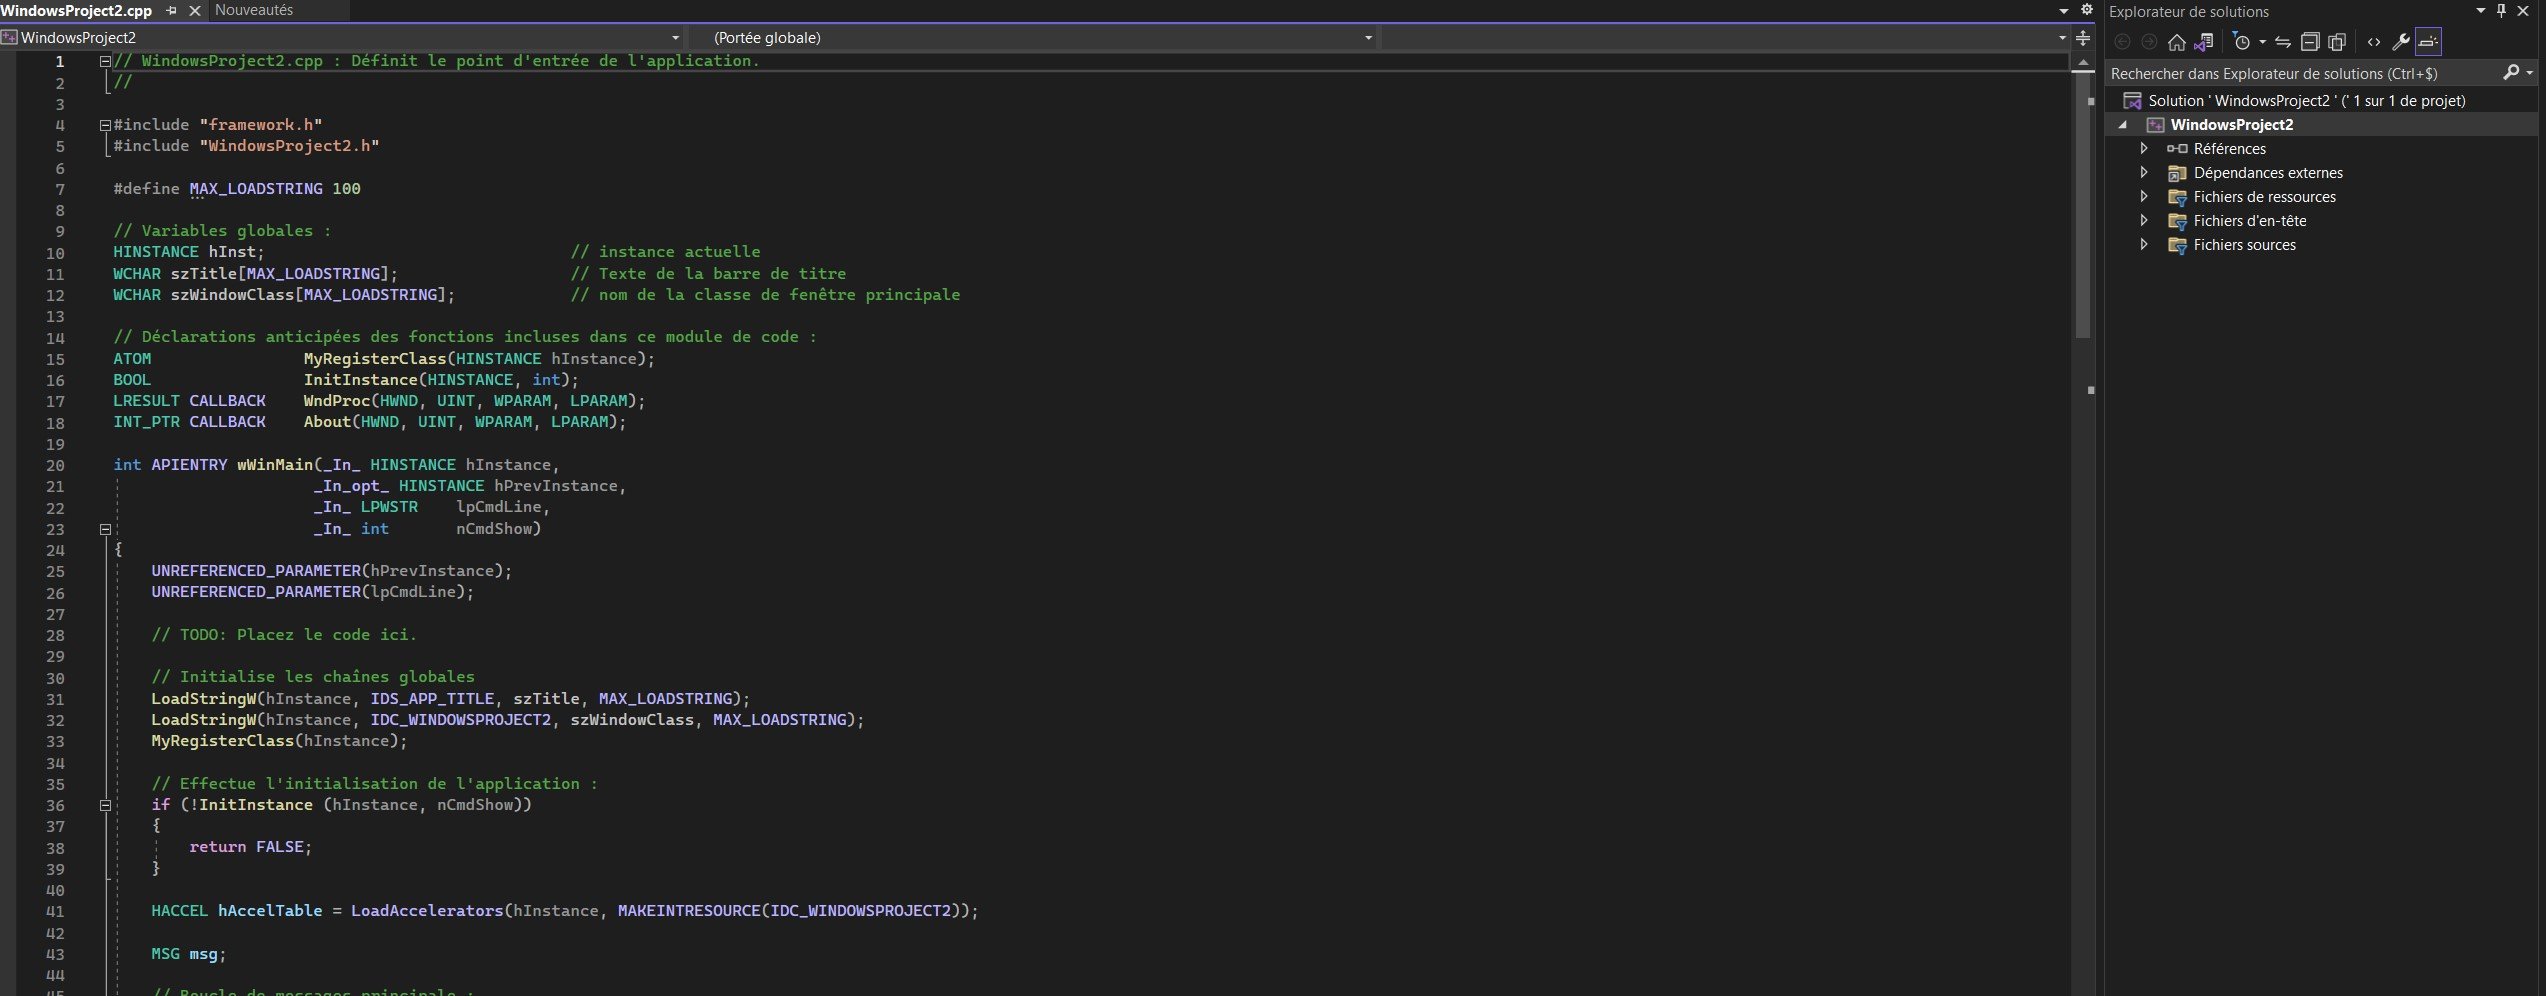Click the search magnifier icon in Solution Explorer
The height and width of the screenshot is (996, 2546).
click(2511, 72)
